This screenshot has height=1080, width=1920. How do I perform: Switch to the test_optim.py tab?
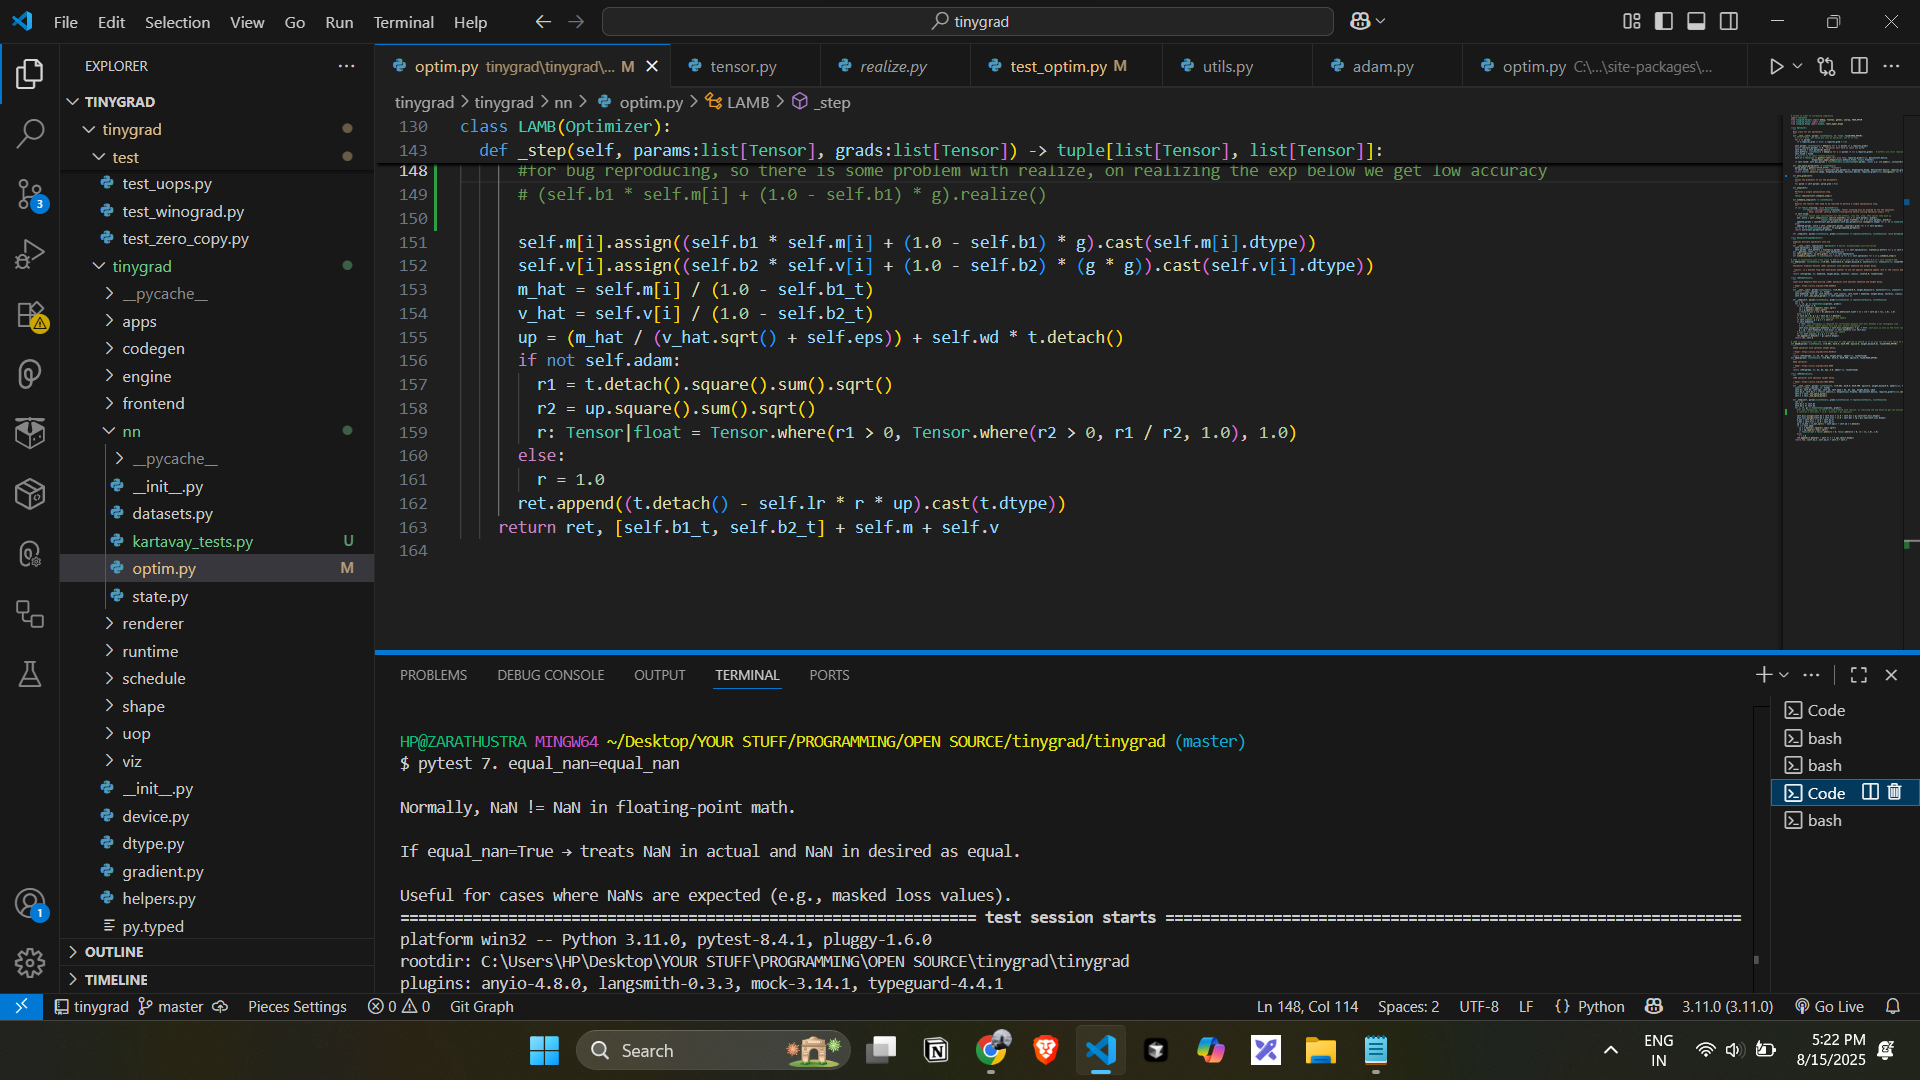pos(1057,66)
